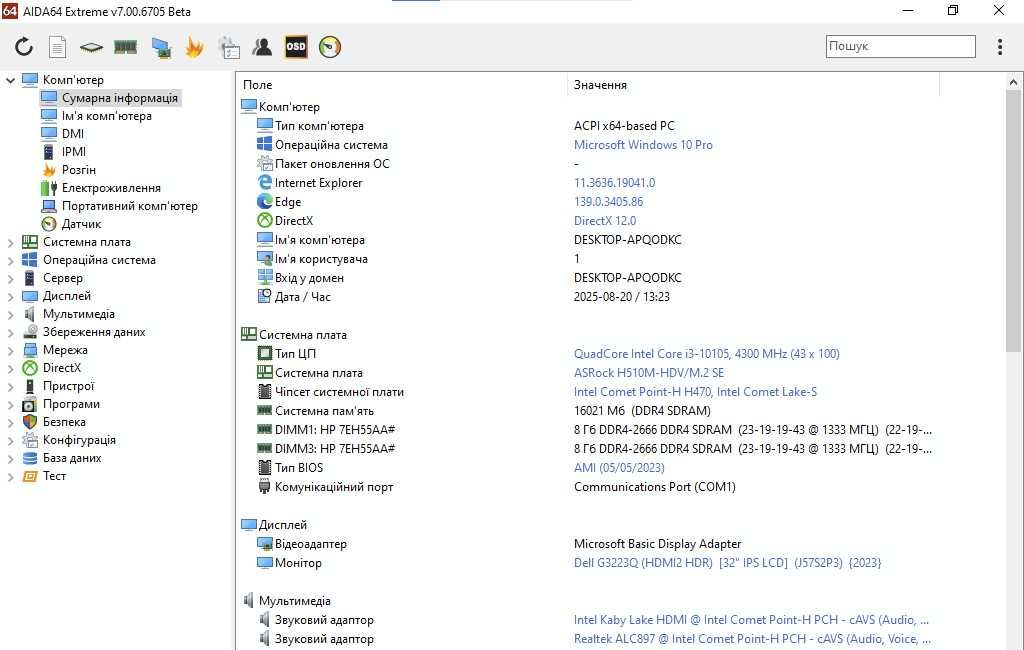
Task: Expand the Операційна система tree node
Action: point(10,261)
